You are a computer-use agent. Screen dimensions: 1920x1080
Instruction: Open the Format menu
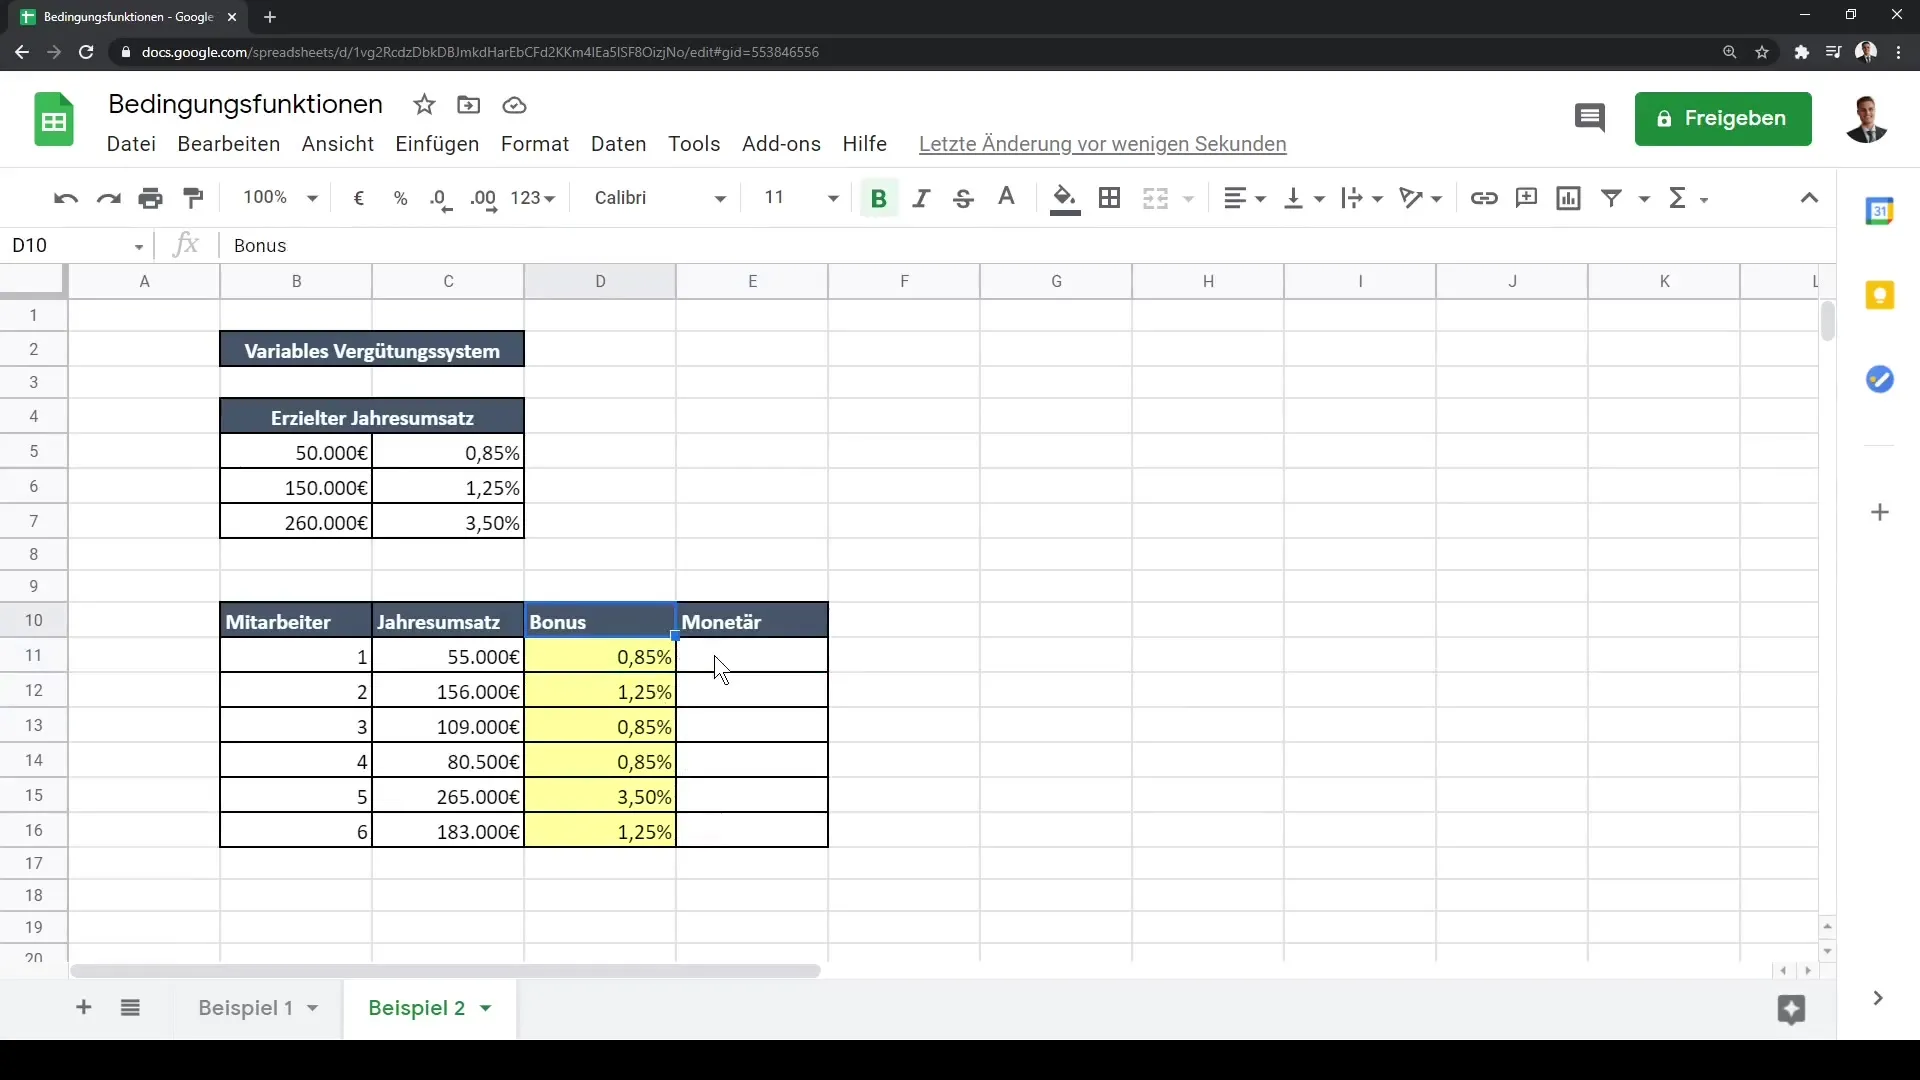(x=534, y=142)
